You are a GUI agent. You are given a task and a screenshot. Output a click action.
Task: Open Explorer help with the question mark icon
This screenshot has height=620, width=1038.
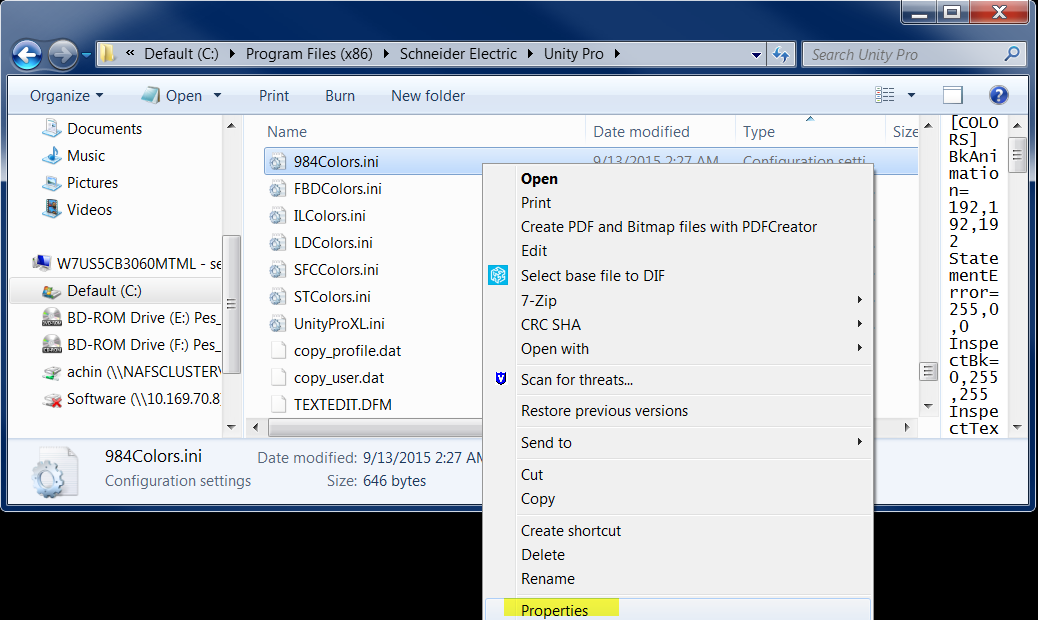(x=998, y=95)
